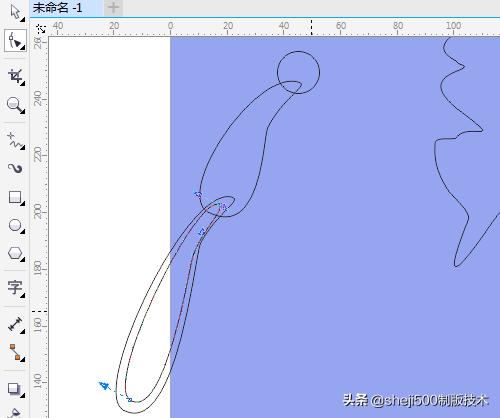Click the ruler origin corner icon
This screenshot has height=418, width=500.
point(41,29)
